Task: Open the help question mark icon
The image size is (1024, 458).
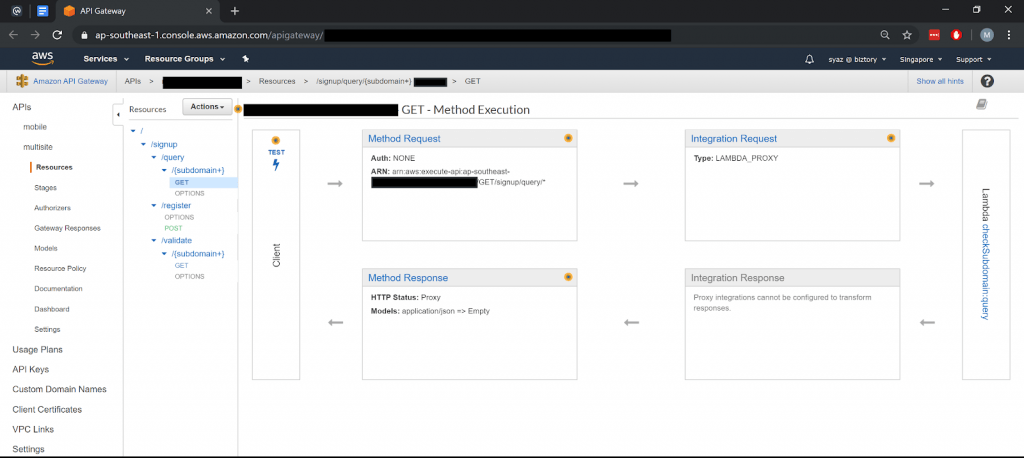Action: (987, 81)
